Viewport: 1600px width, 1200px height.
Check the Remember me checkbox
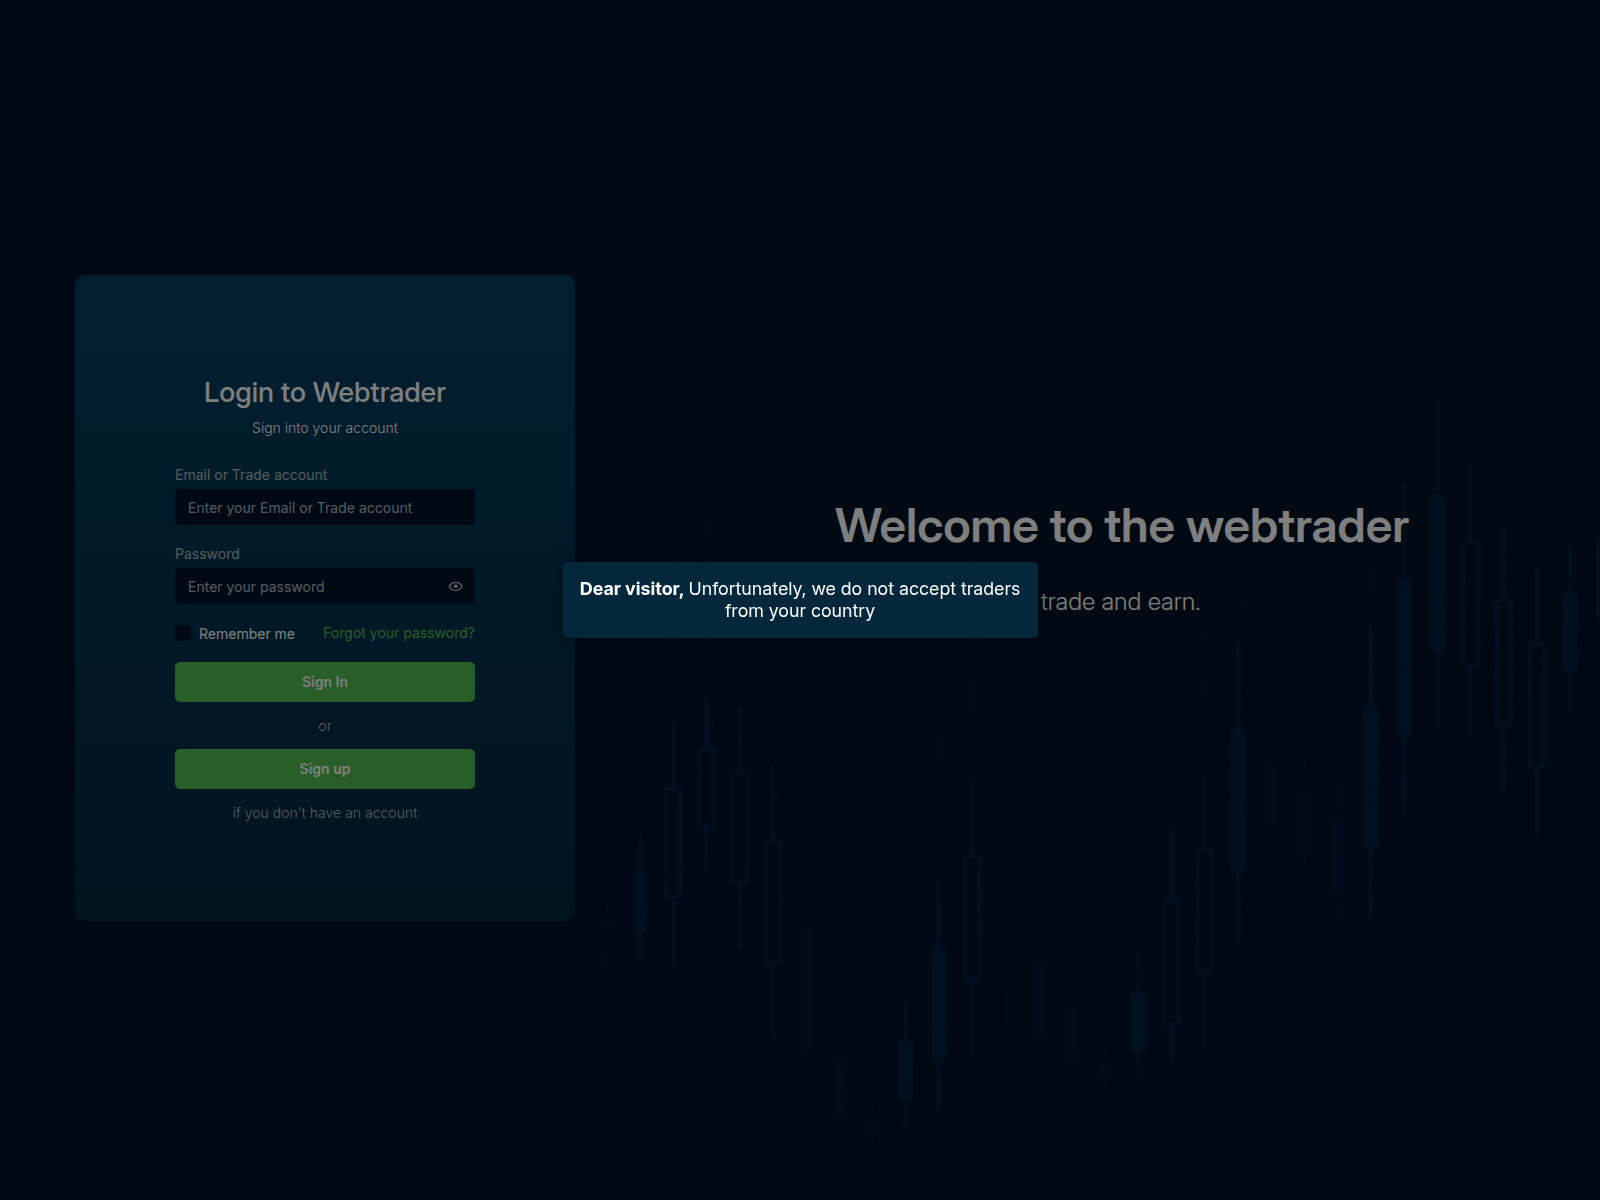[x=183, y=633]
